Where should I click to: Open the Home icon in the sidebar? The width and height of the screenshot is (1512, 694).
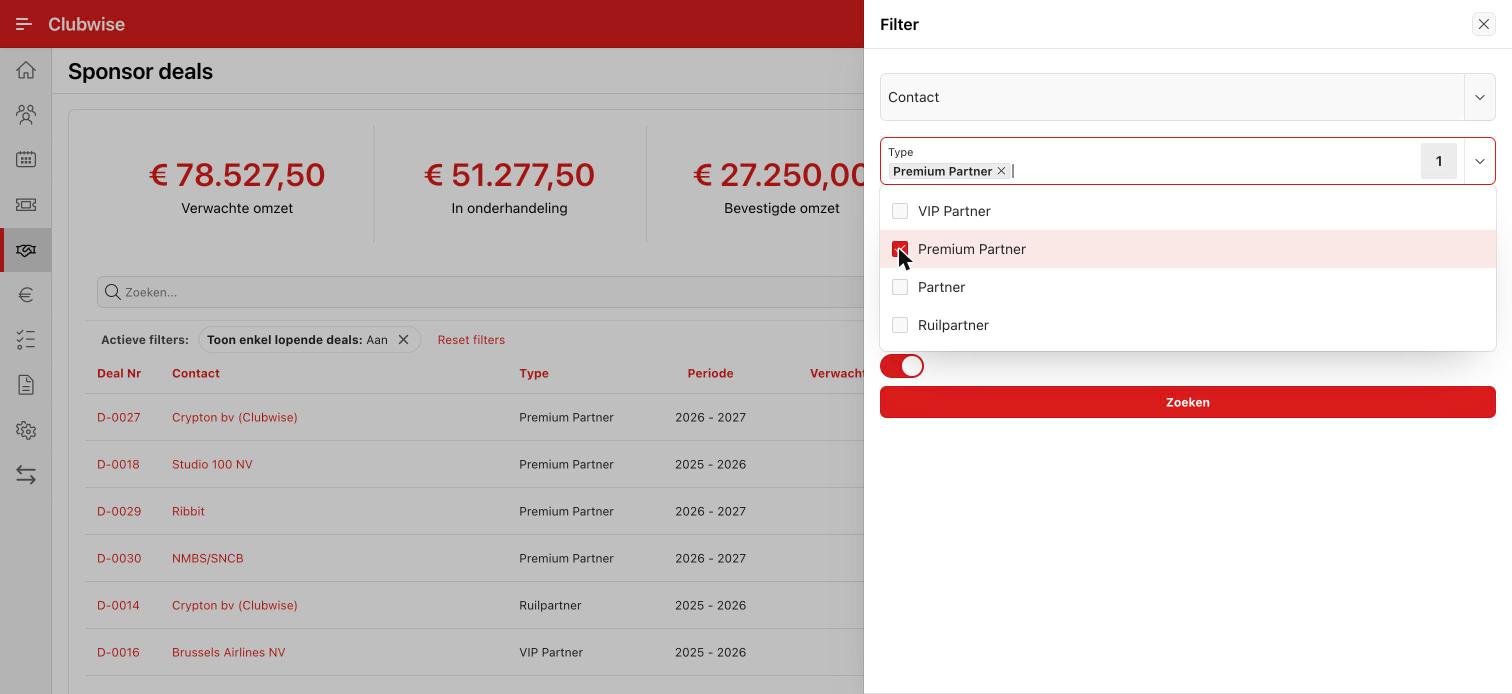pos(26,70)
